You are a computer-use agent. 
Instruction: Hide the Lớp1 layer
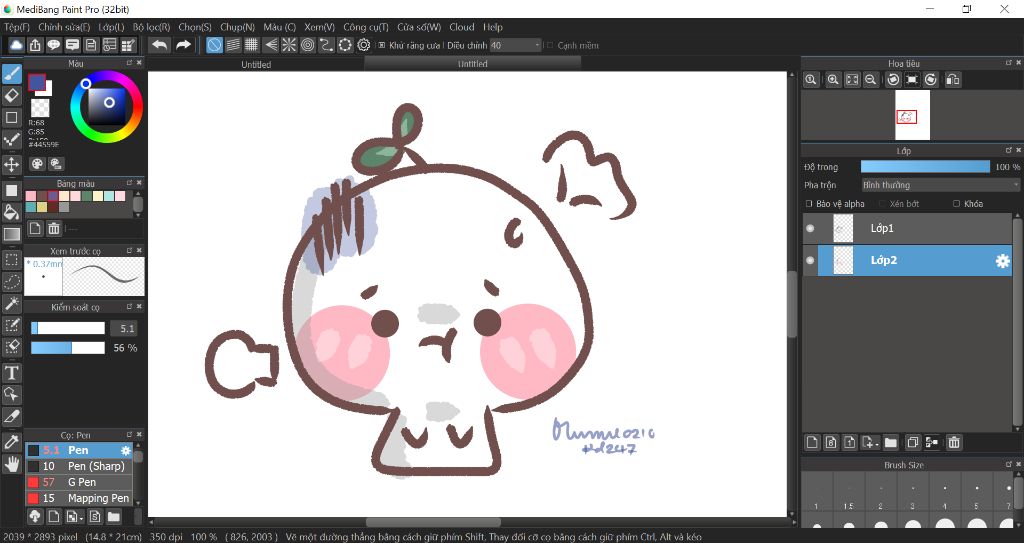(810, 229)
